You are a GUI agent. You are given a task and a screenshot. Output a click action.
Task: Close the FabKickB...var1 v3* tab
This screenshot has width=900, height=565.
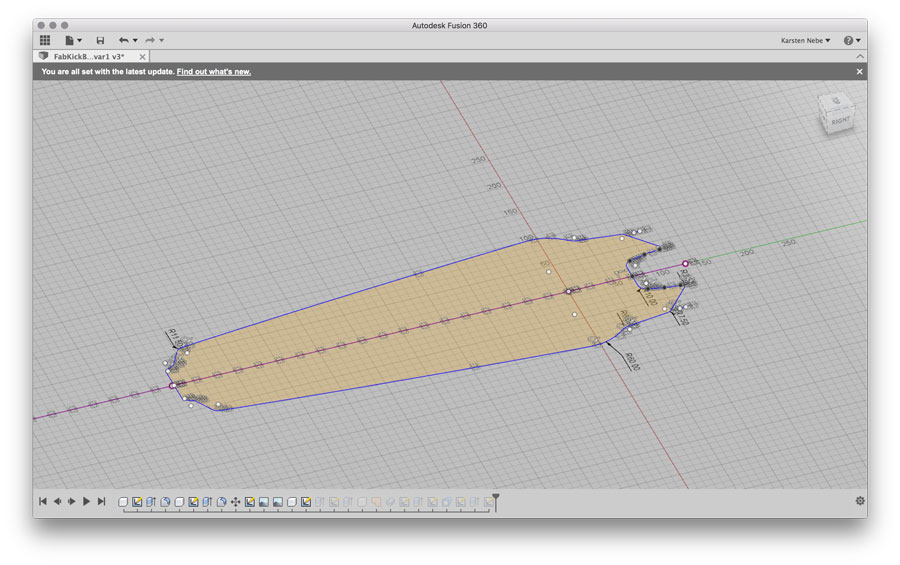click(142, 57)
